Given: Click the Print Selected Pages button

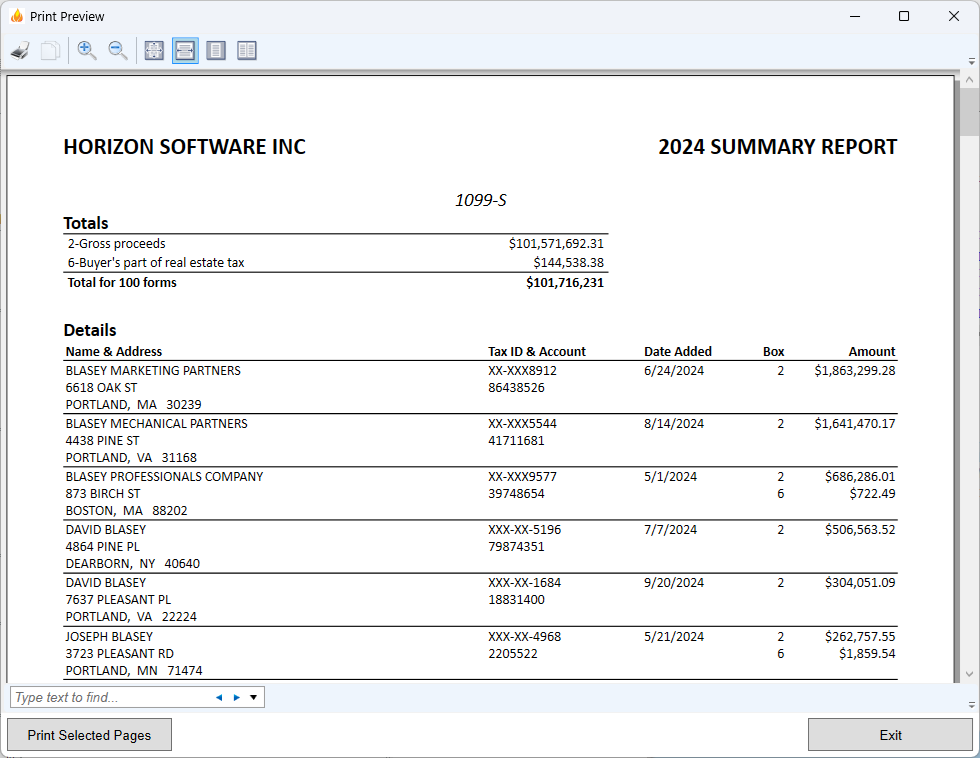Looking at the screenshot, I should point(89,735).
